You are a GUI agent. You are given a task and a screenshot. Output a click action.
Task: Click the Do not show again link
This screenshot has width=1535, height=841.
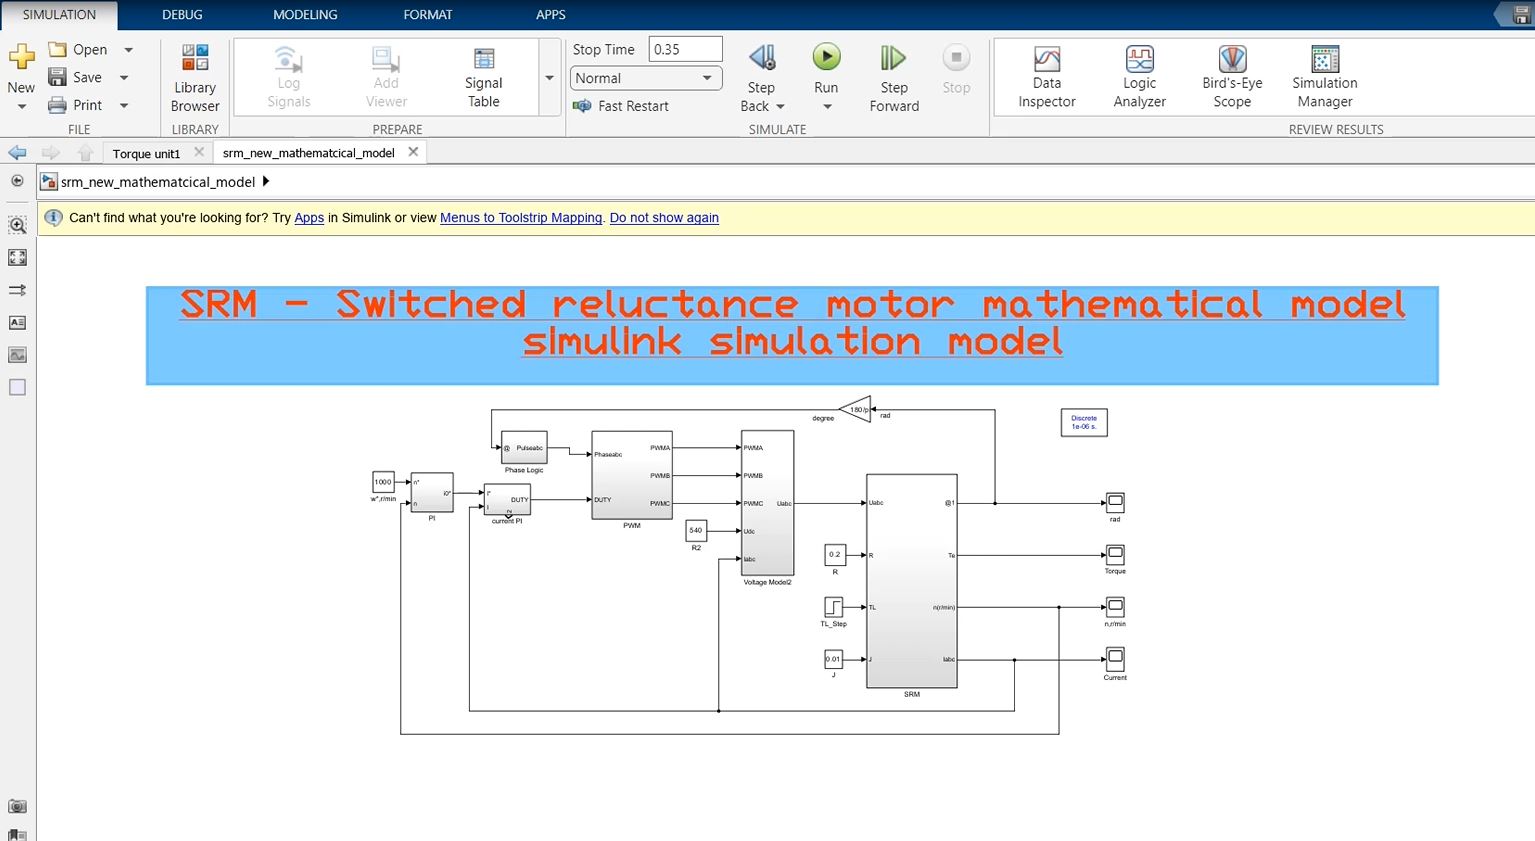click(x=664, y=218)
